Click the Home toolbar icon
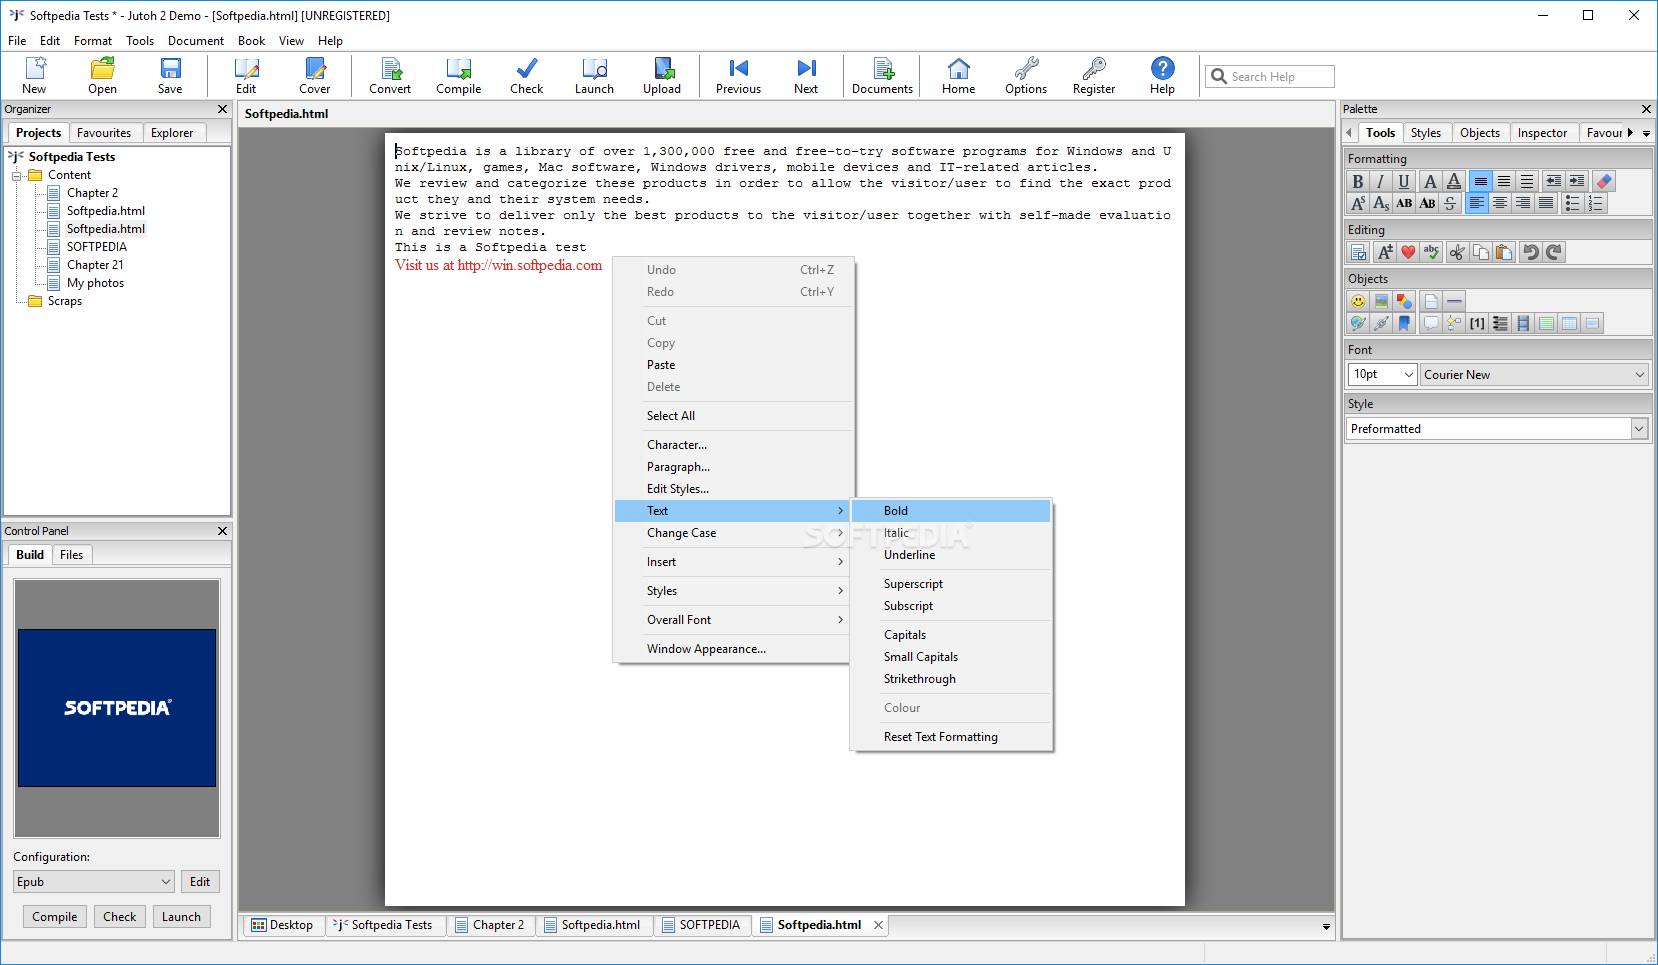 pos(958,76)
